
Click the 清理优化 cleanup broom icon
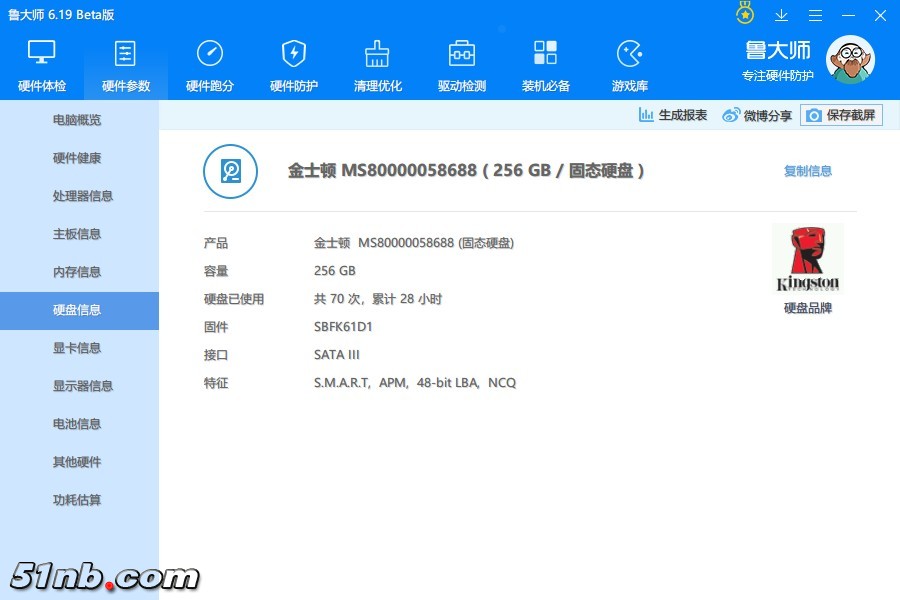click(378, 54)
